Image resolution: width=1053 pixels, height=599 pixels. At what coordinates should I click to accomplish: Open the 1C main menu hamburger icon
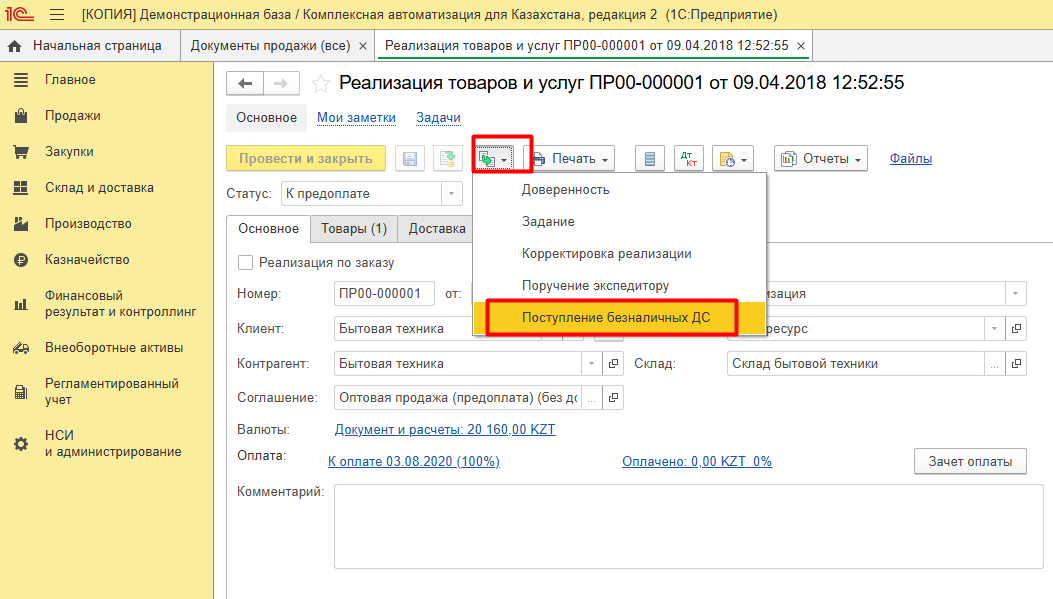56,15
